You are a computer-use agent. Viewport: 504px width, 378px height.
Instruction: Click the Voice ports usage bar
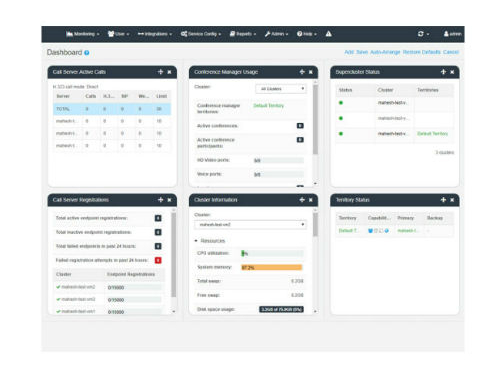279,174
